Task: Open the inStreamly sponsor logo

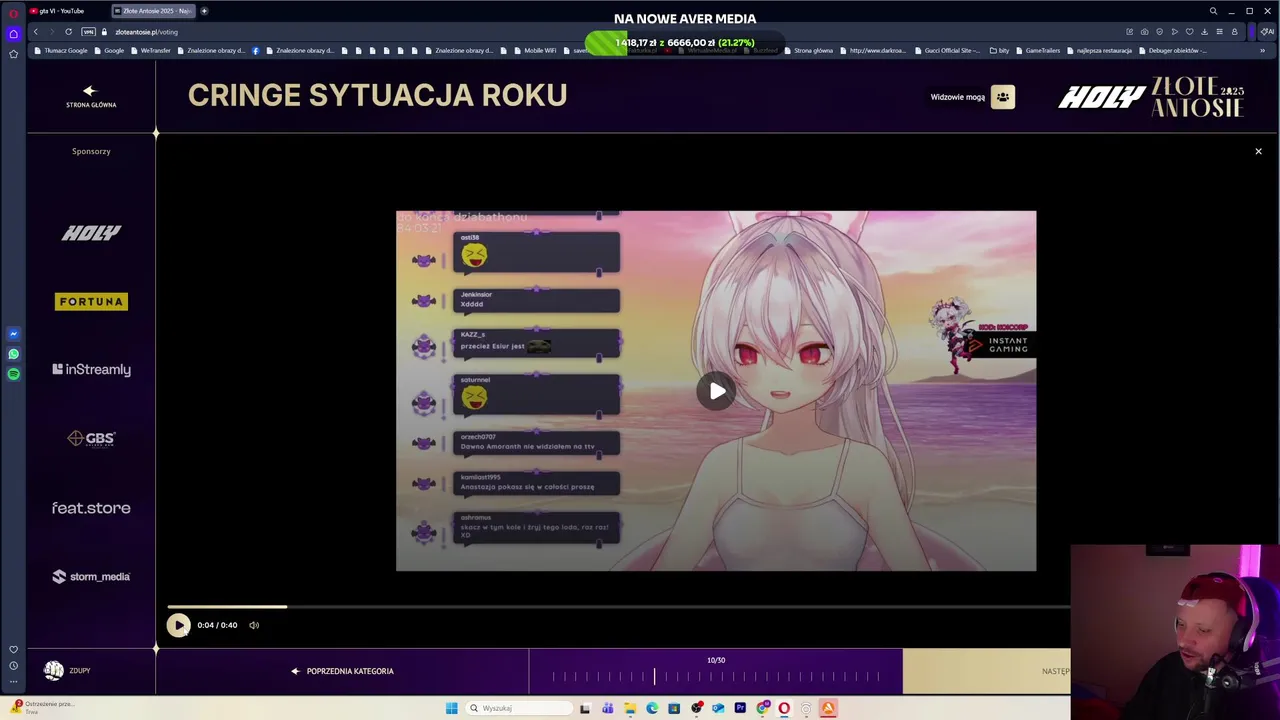Action: click(91, 369)
